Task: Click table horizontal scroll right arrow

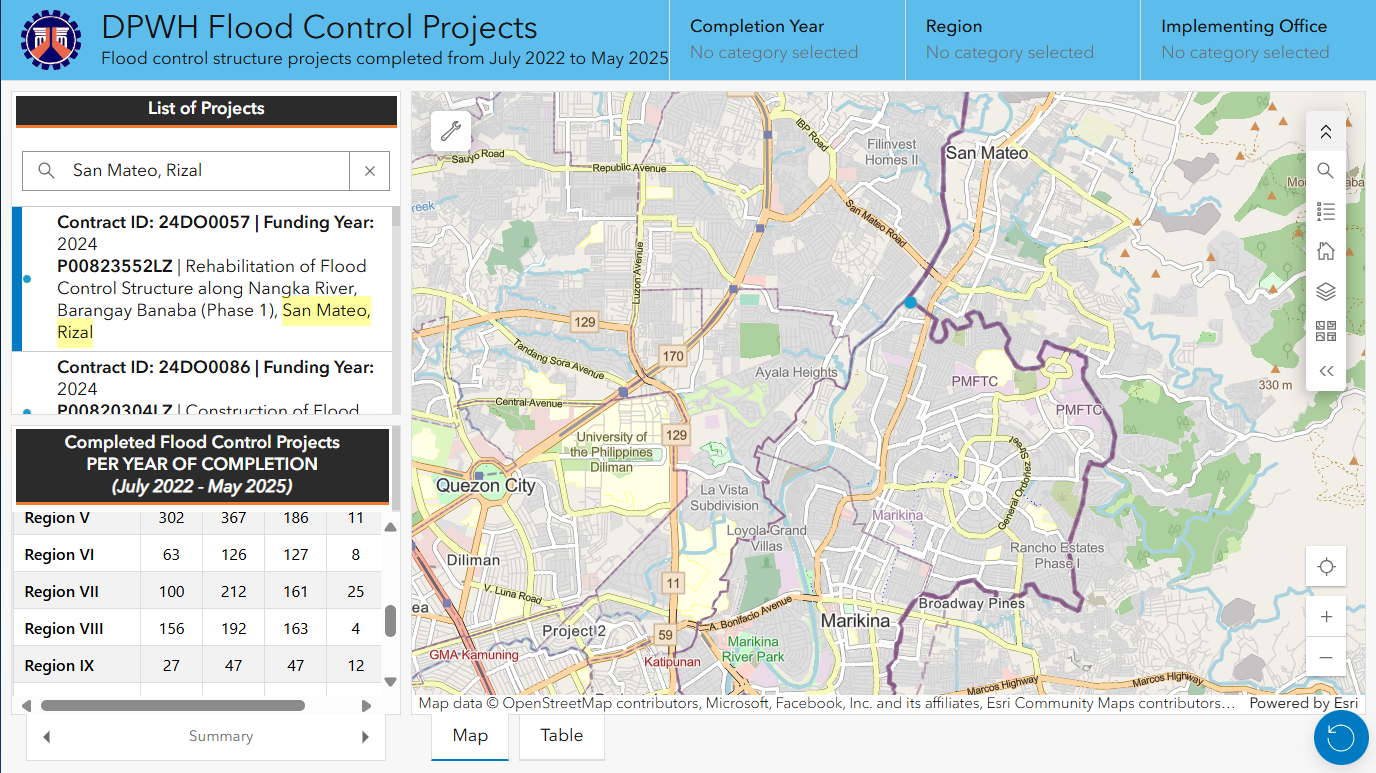Action: pos(366,705)
